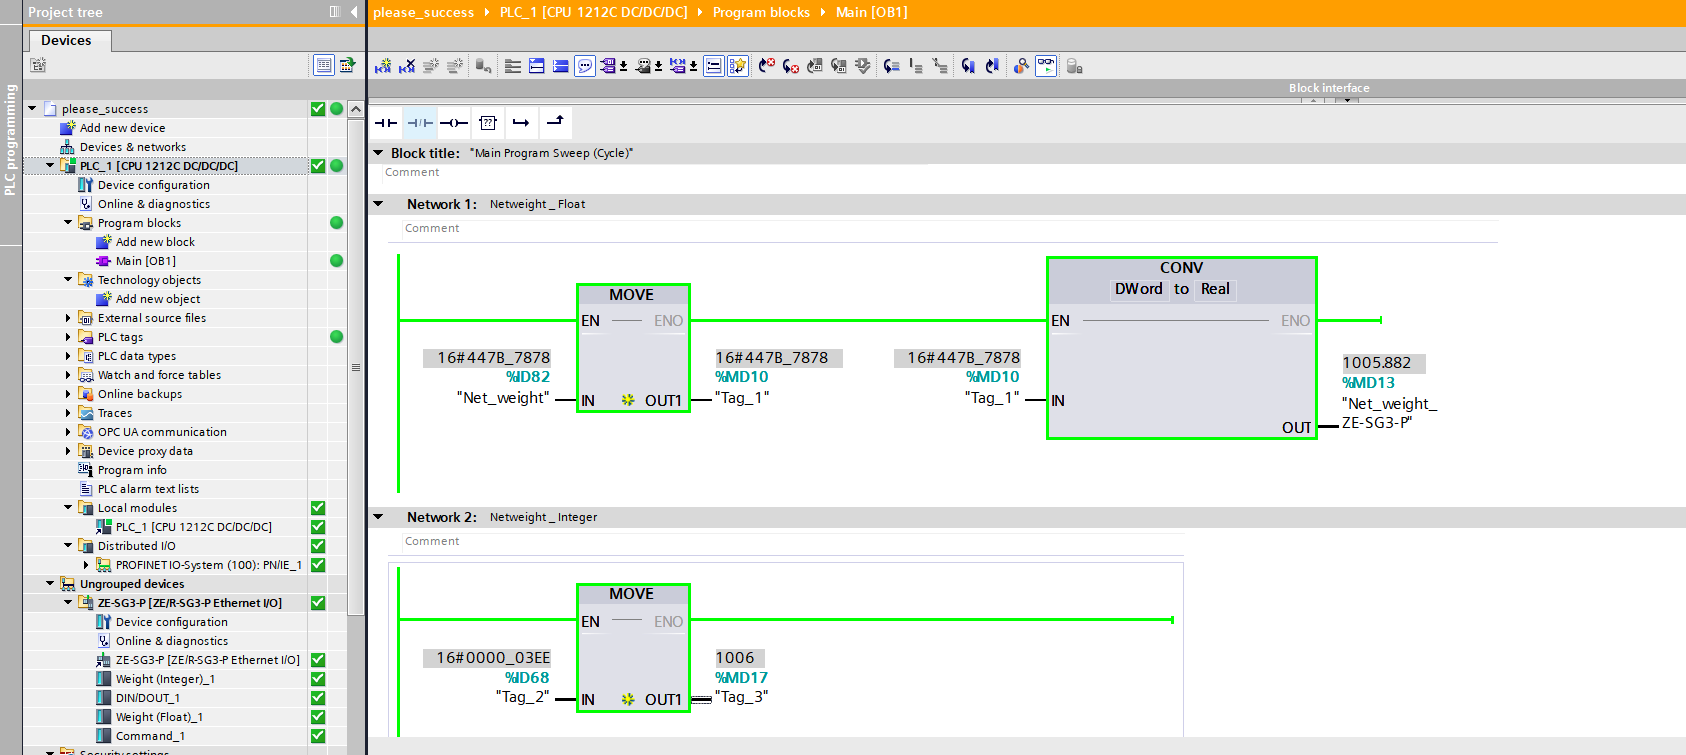
Task: Click PLC_1 in the breadcrumb path
Action: (x=593, y=12)
